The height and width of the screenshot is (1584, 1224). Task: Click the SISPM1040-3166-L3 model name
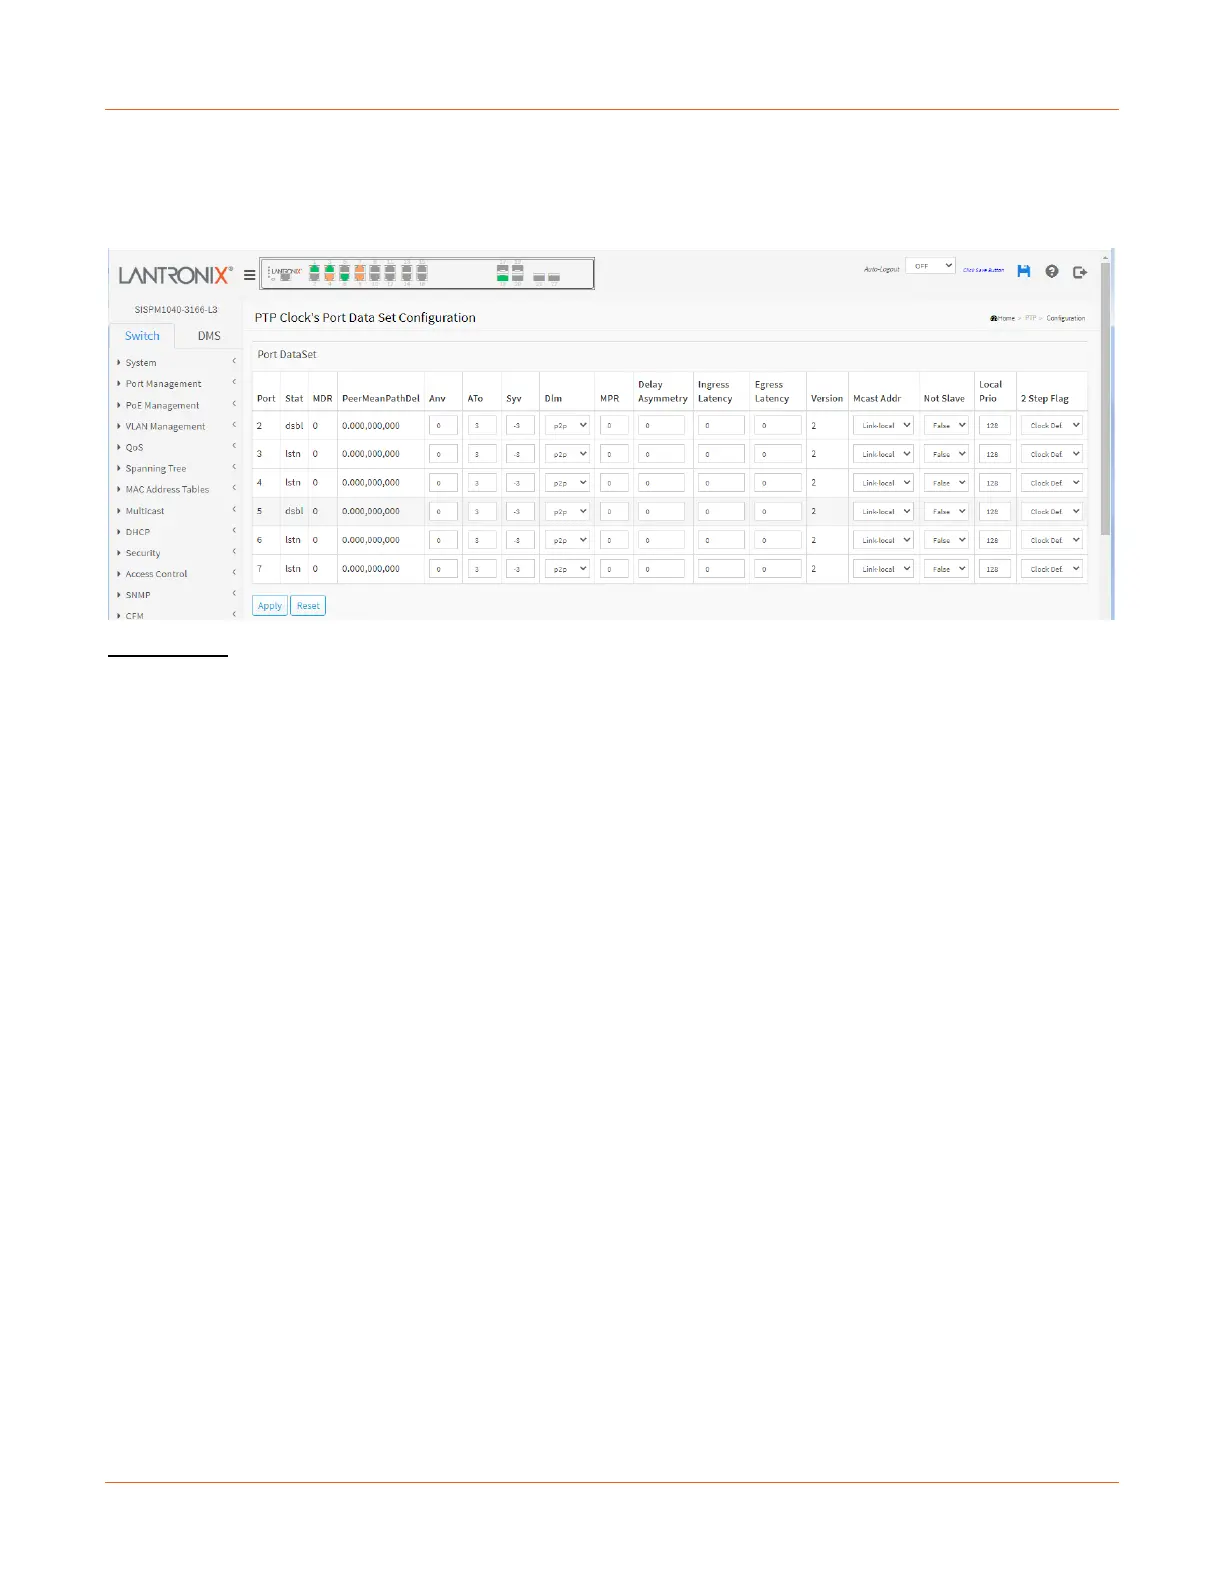coord(176,310)
